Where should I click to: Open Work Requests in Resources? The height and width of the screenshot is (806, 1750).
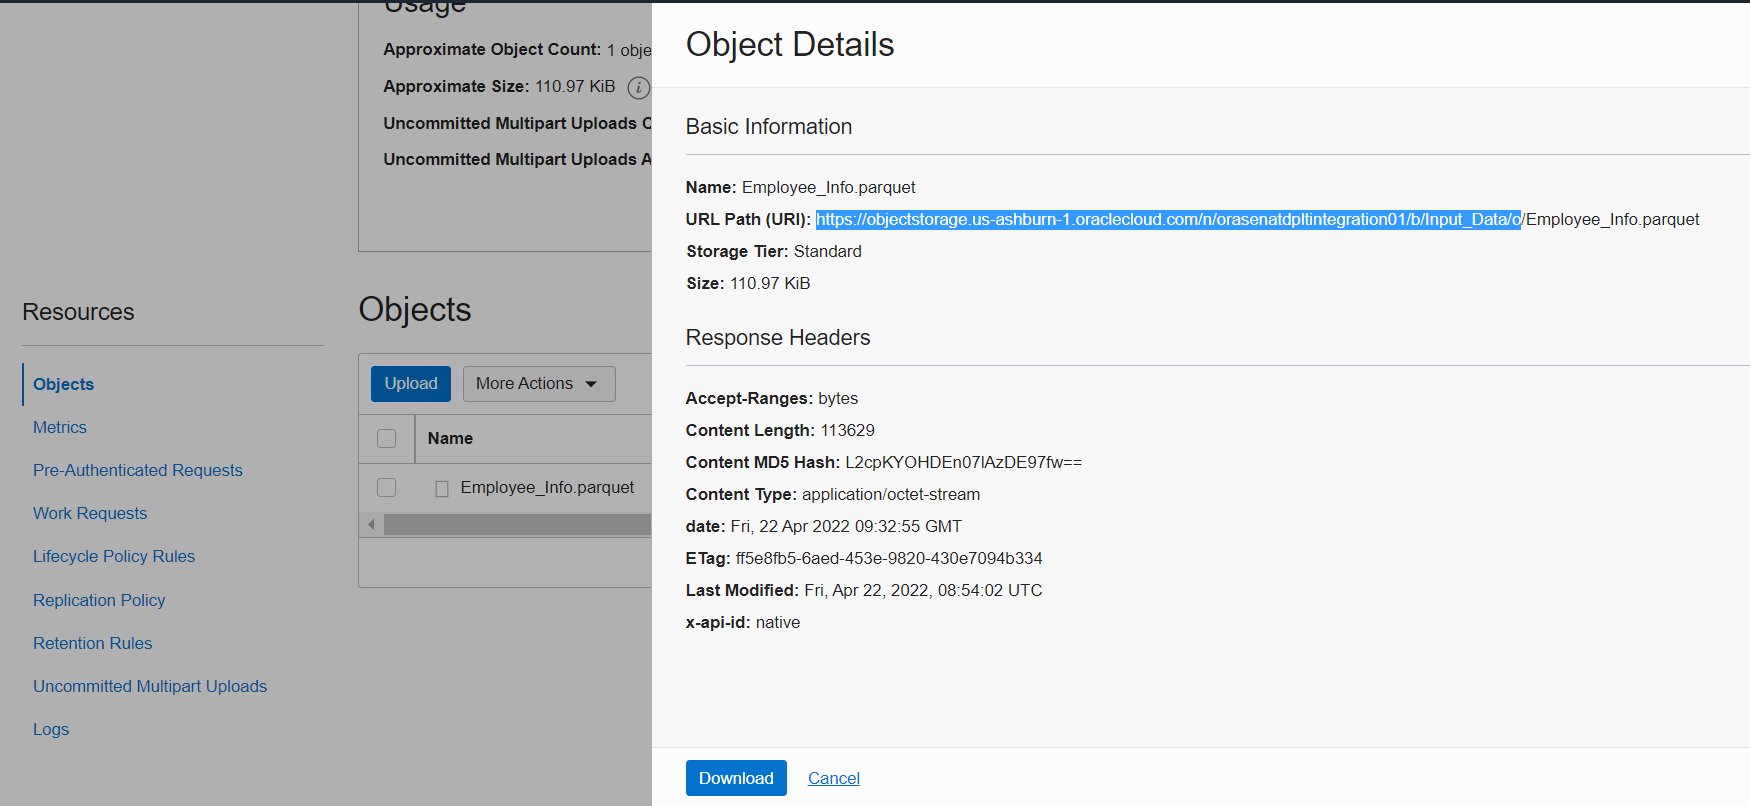click(x=90, y=513)
